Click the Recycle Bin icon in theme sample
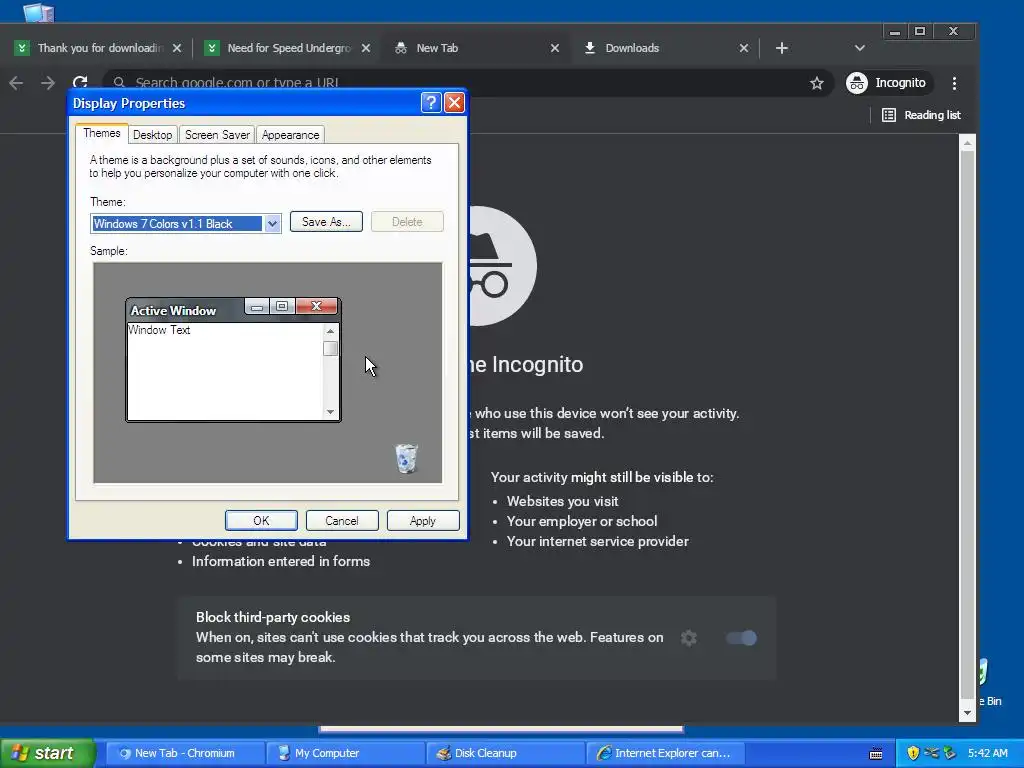1024x768 pixels. click(x=406, y=458)
